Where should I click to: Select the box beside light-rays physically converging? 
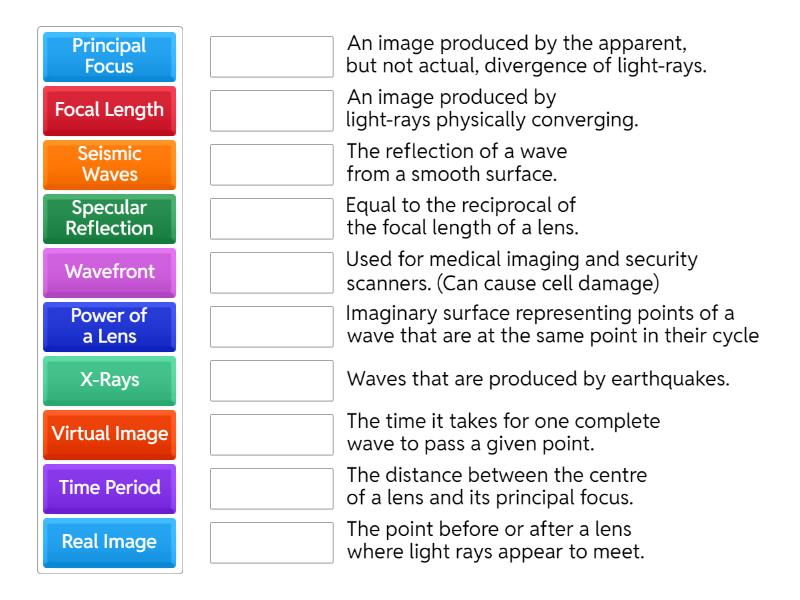point(271,111)
